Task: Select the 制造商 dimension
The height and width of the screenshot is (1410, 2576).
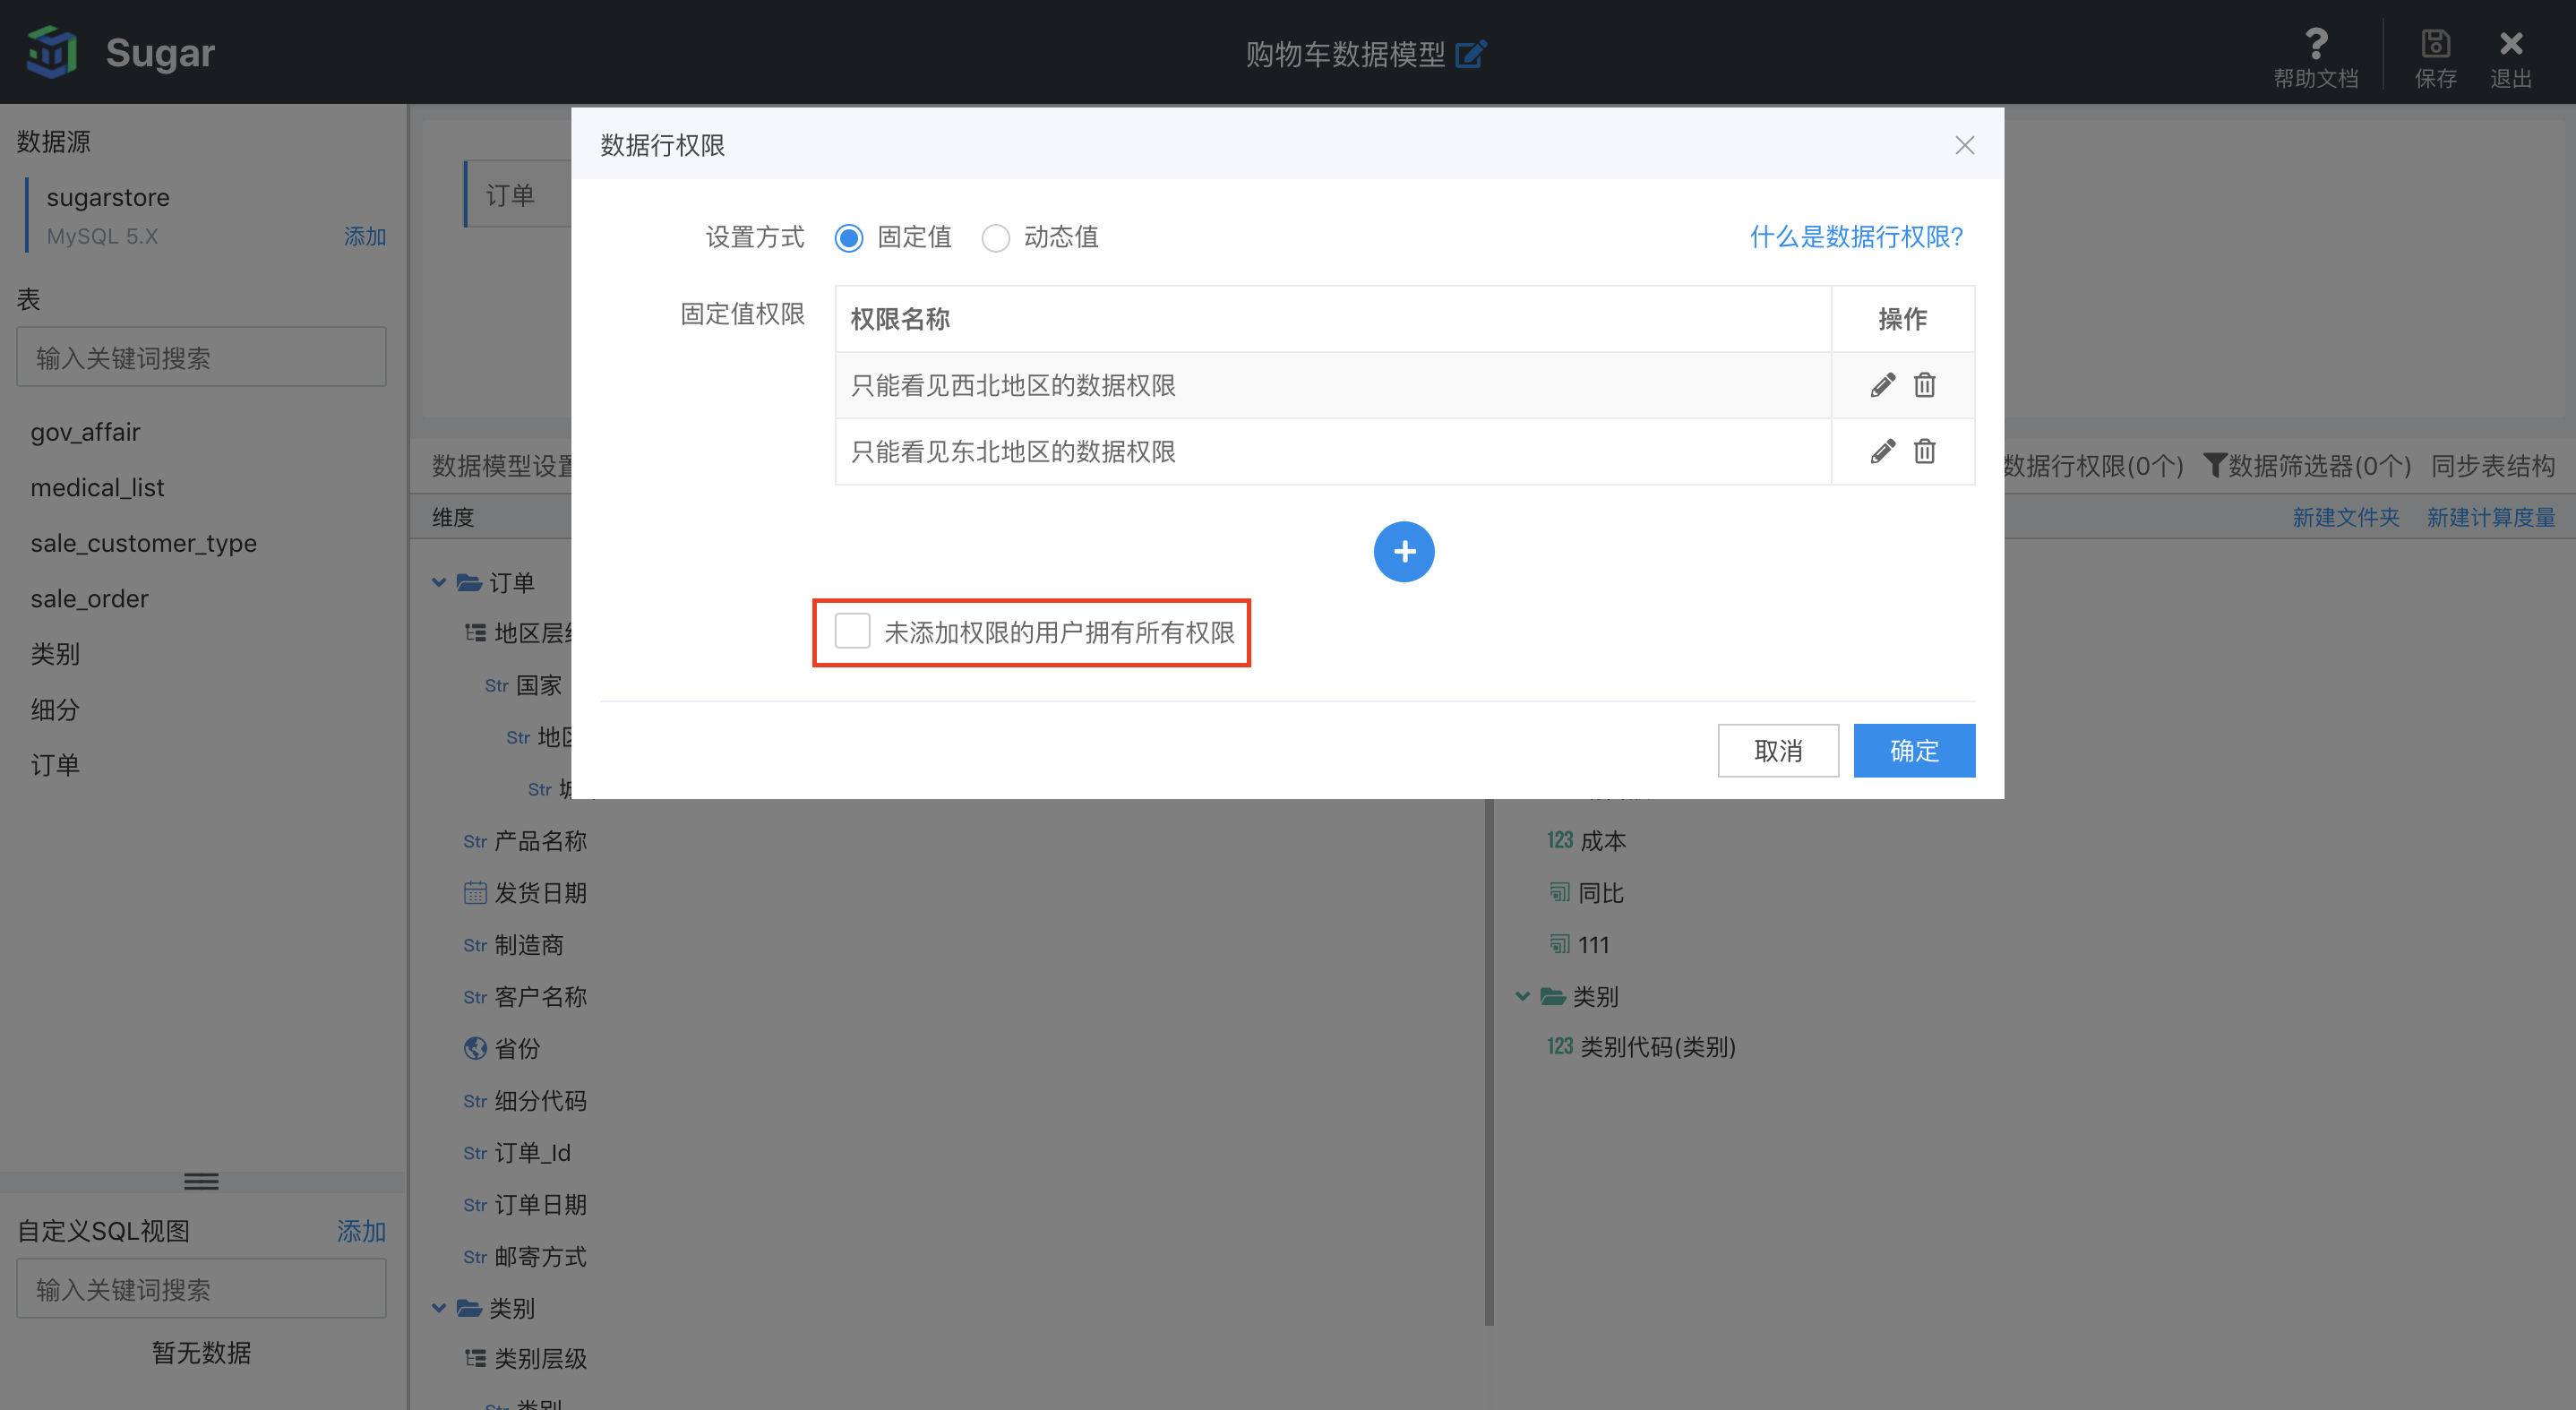Action: pyautogui.click(x=529, y=945)
